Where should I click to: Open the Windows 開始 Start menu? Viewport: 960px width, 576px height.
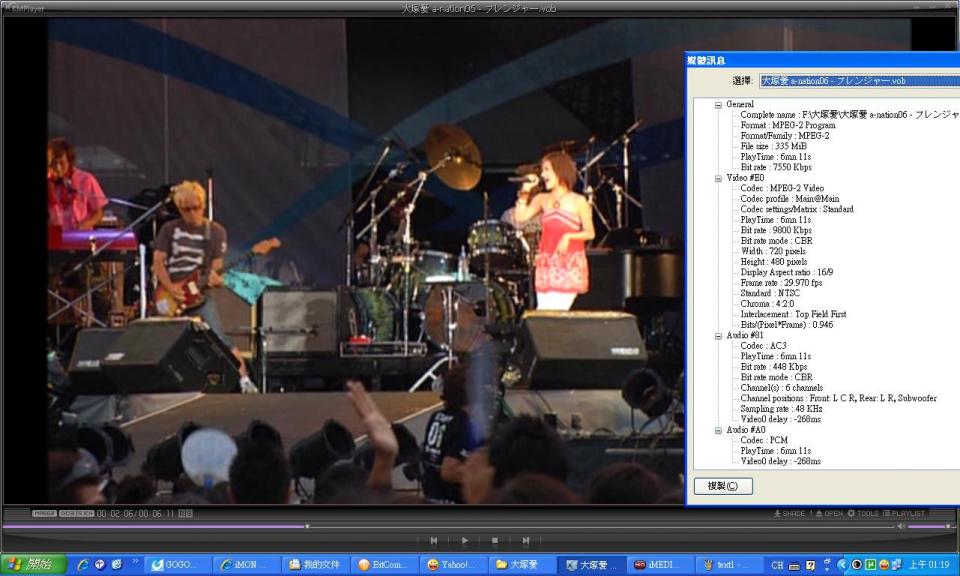(34, 565)
